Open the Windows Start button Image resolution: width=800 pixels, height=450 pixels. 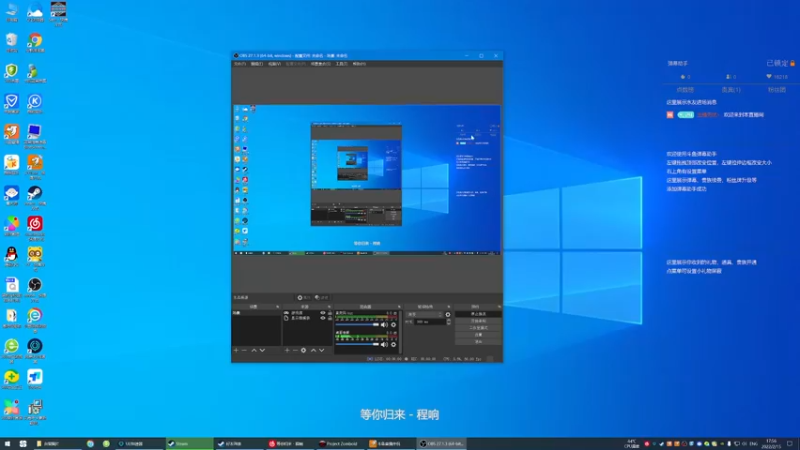(7, 444)
